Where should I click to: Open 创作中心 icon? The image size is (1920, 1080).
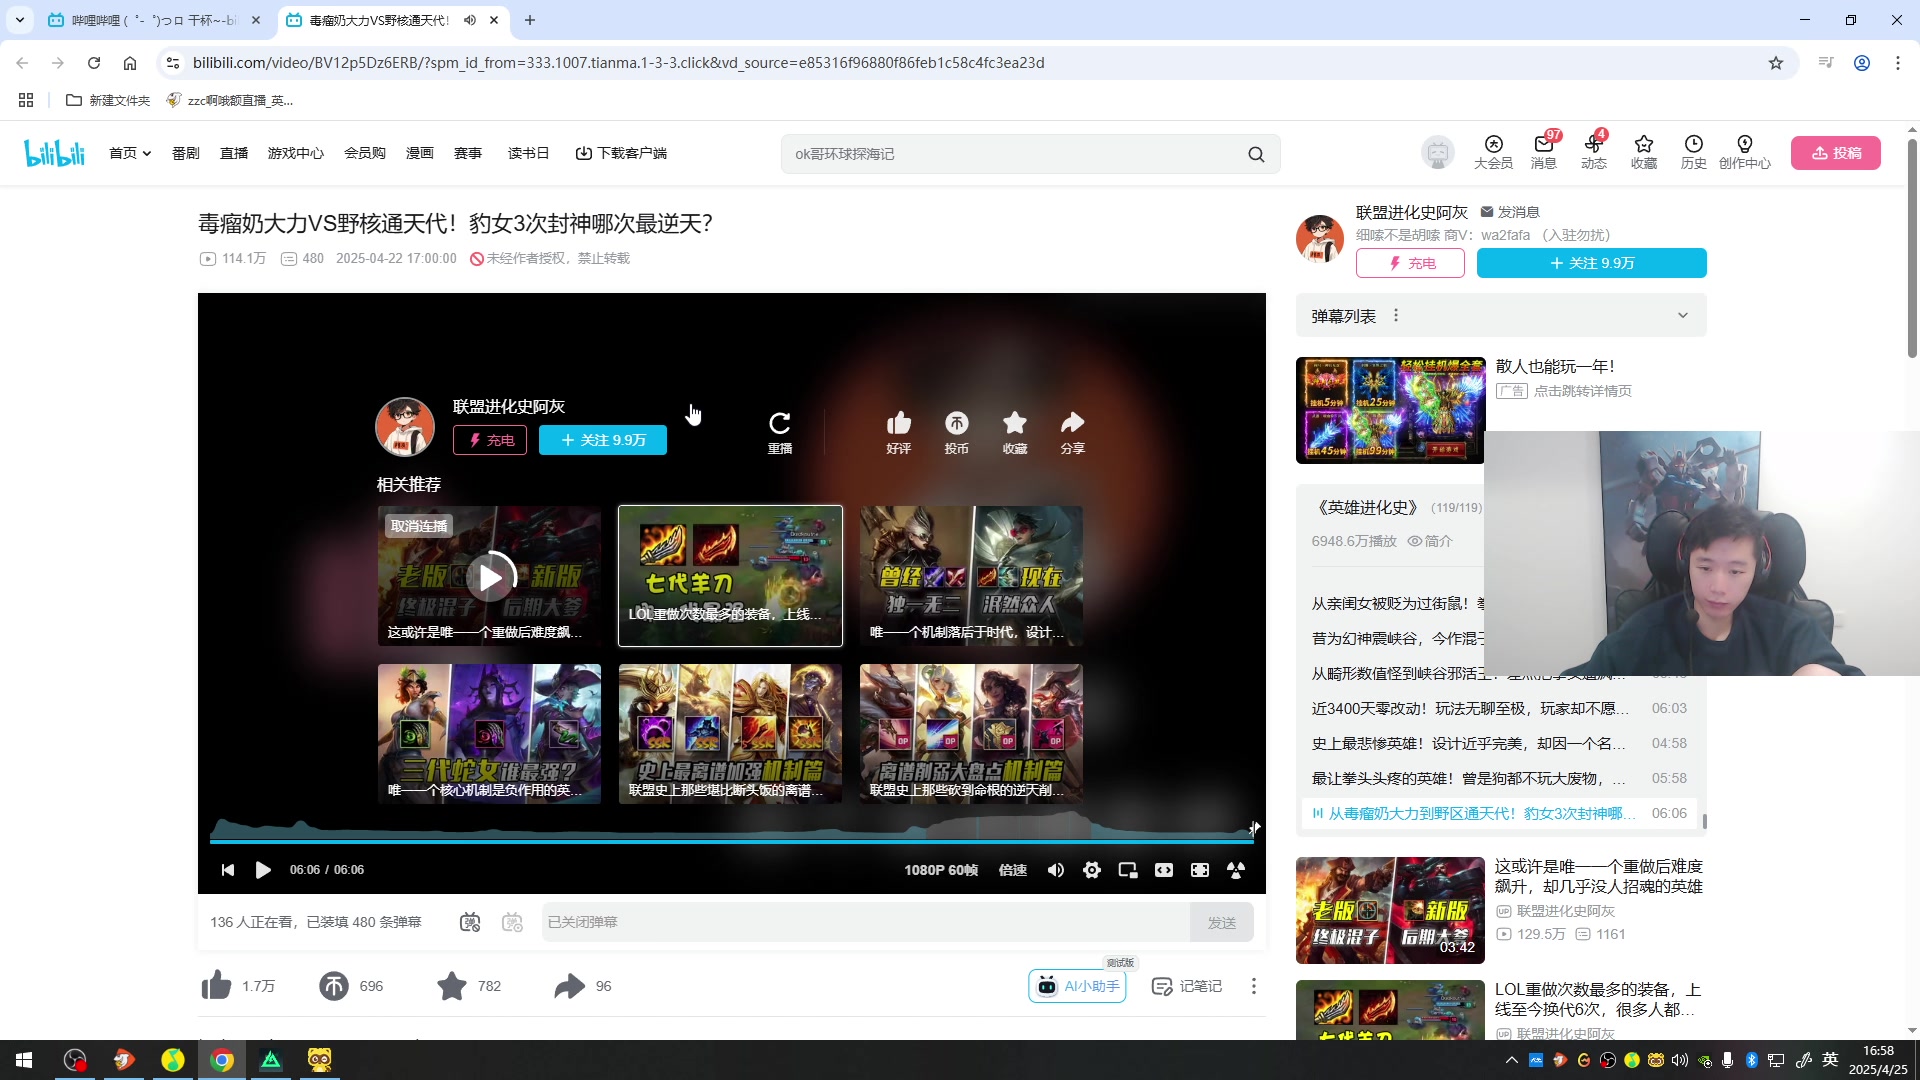pos(1745,152)
